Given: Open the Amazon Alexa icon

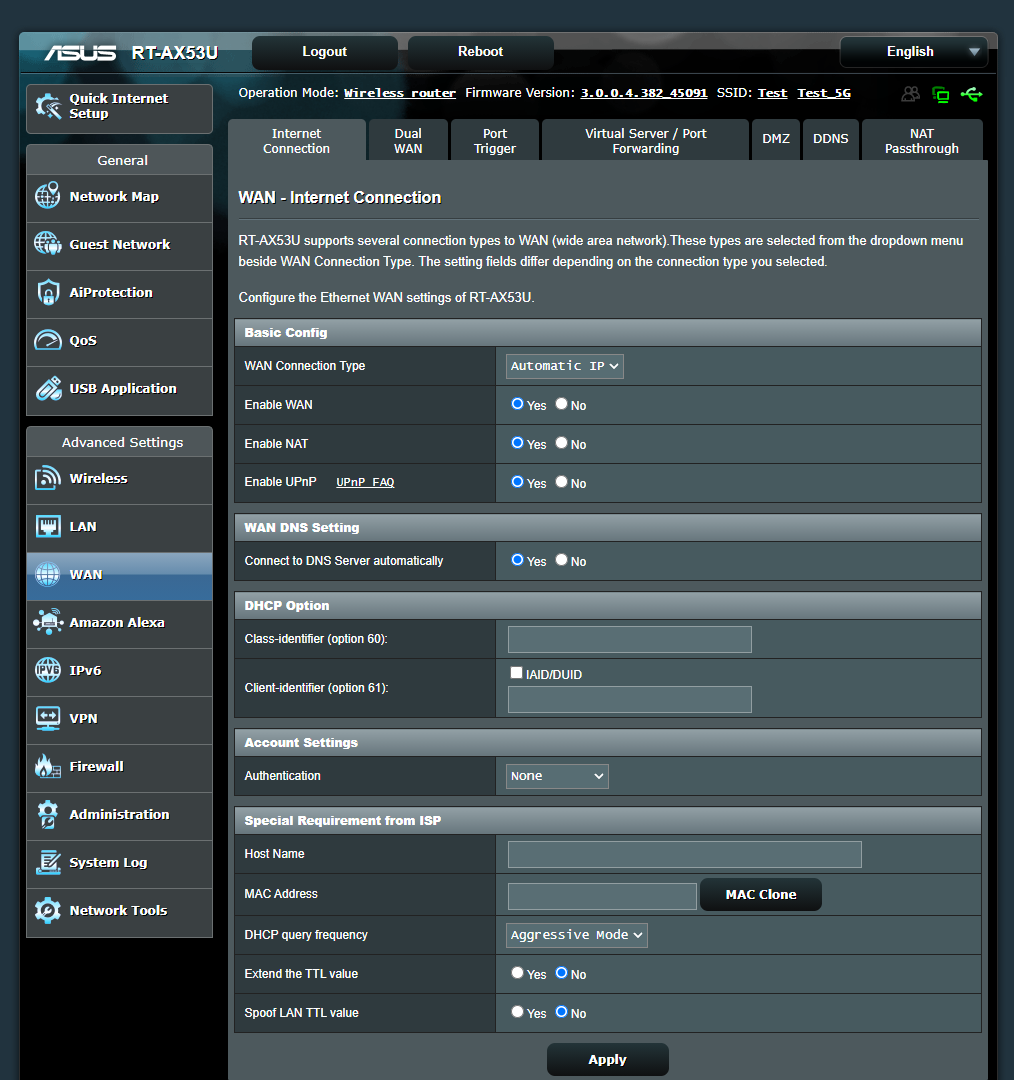Looking at the screenshot, I should click(x=48, y=622).
